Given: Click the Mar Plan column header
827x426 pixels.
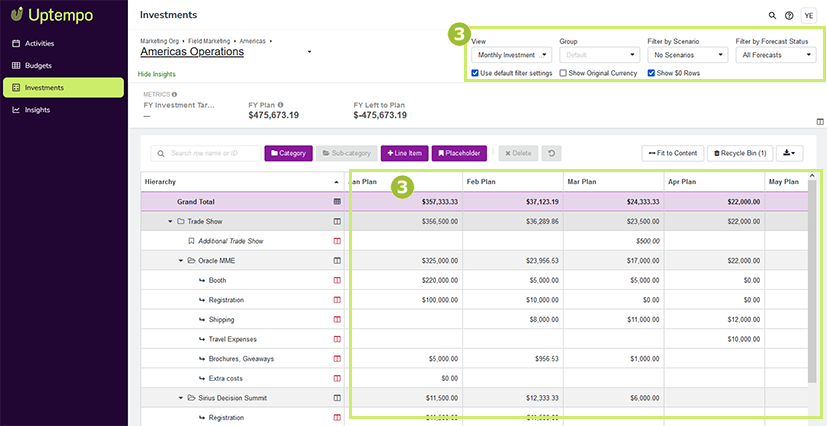Looking at the screenshot, I should click(x=613, y=182).
